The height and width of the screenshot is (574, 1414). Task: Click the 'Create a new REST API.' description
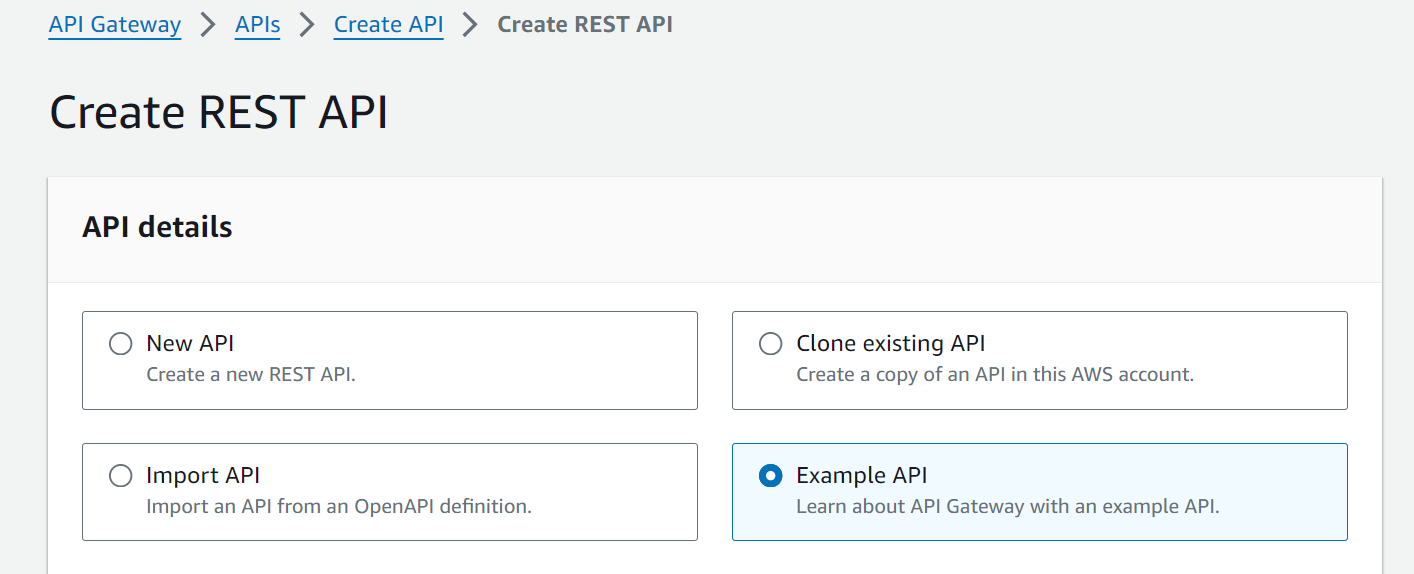(251, 375)
